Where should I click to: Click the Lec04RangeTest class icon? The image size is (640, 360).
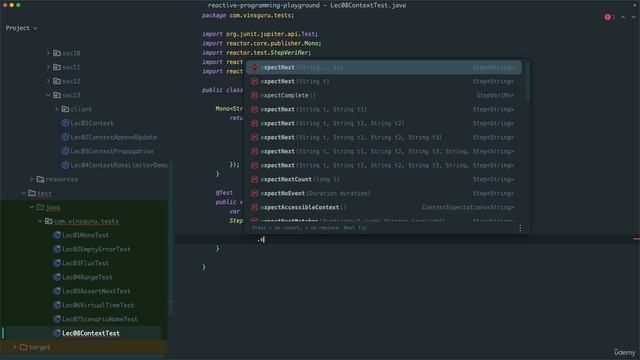[x=57, y=277]
